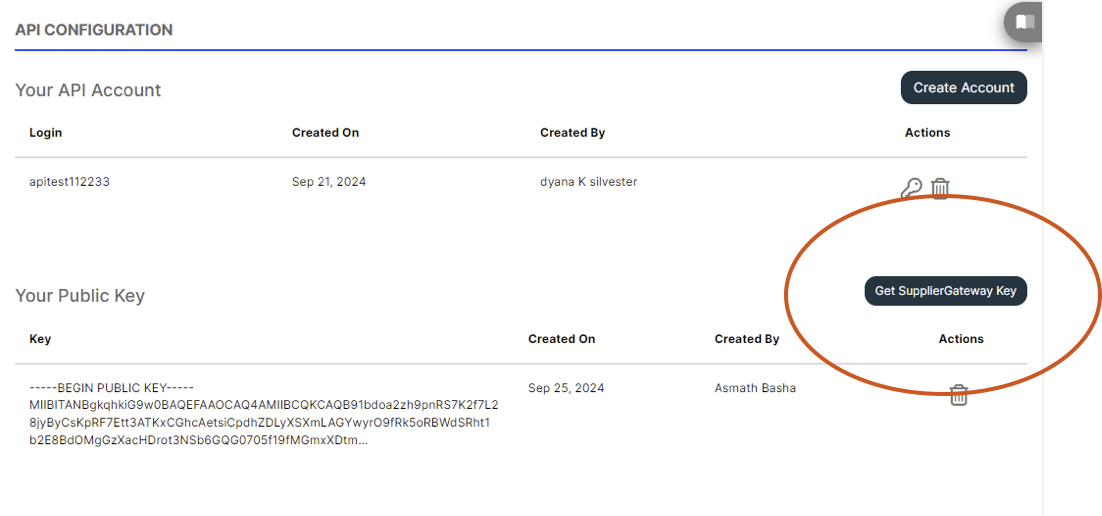
Task: Click the Actions header in public key table
Action: (x=961, y=339)
